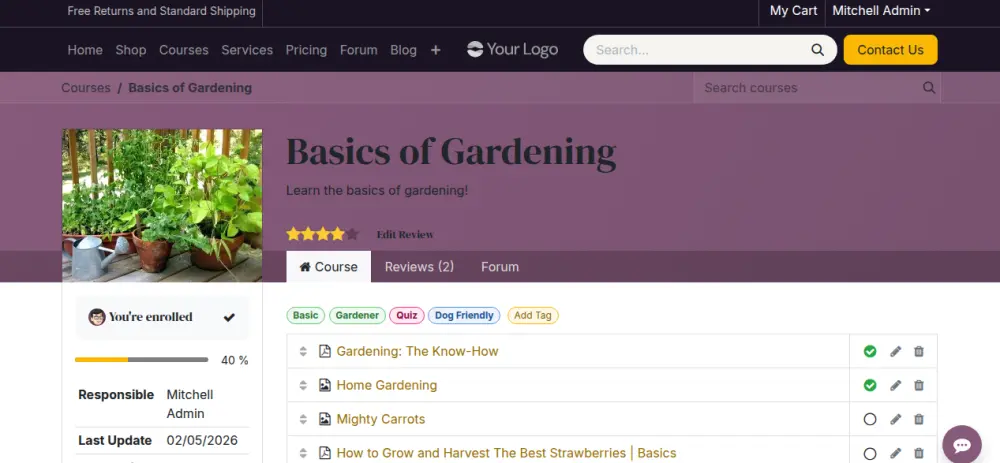Viewport: 1000px width, 463px height.
Task: Open How to Grow and Harvest Strawberries lesson
Action: click(506, 453)
